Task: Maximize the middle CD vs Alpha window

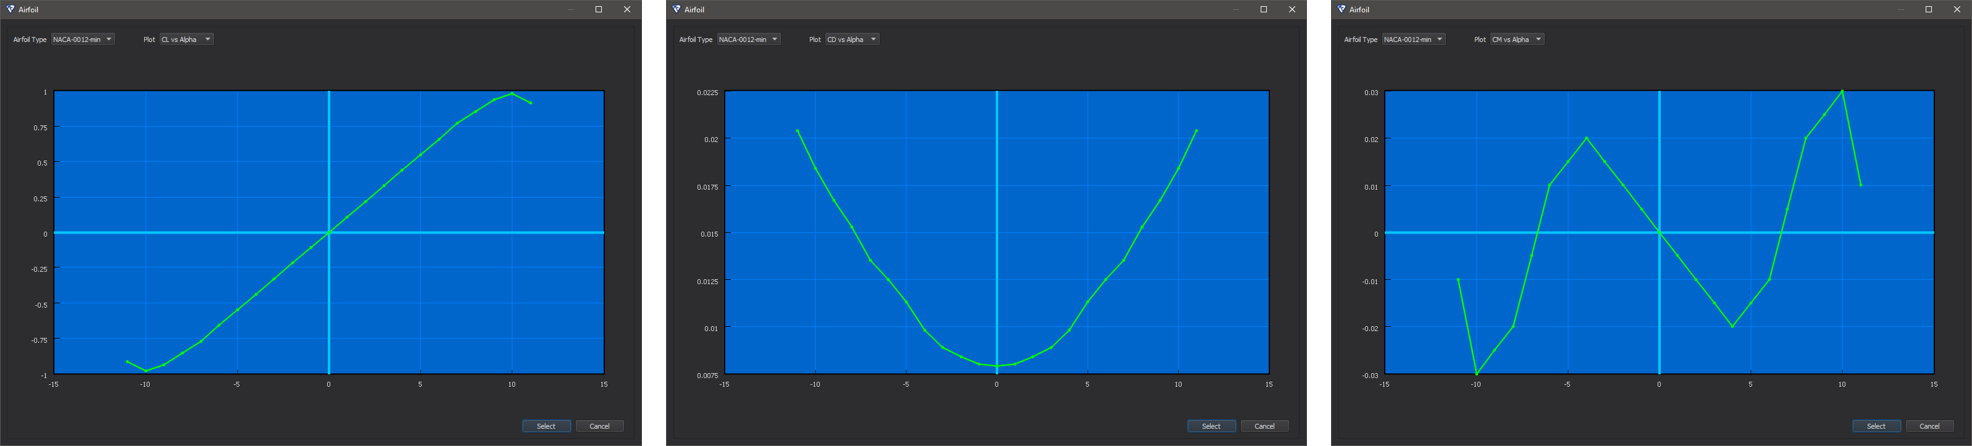Action: point(1264,9)
